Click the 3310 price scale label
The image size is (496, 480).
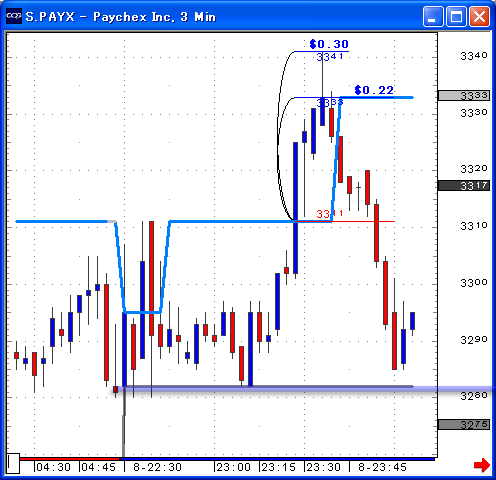pyautogui.click(x=474, y=226)
